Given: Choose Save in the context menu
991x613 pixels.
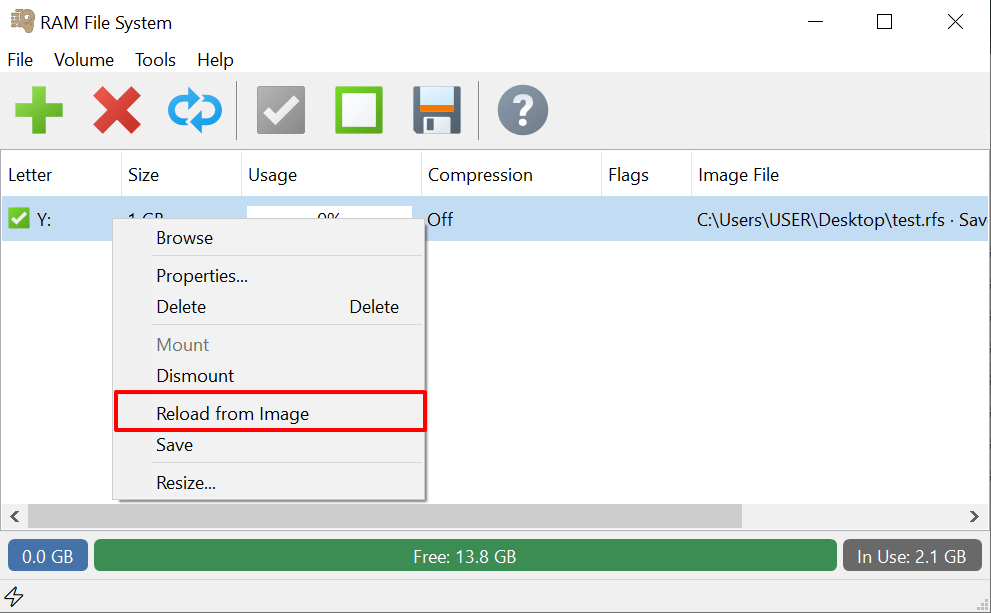Looking at the screenshot, I should tap(269, 445).
